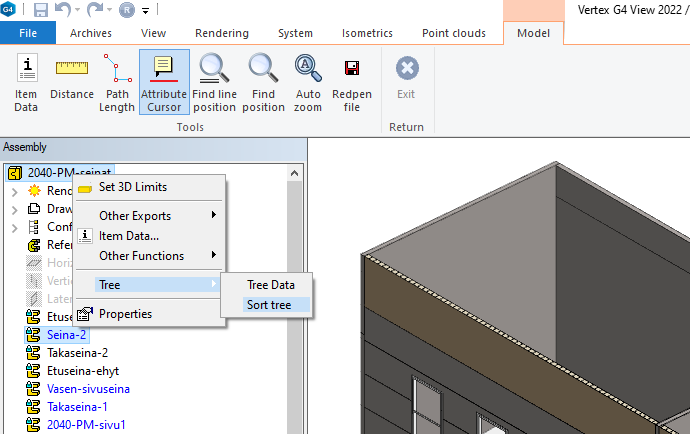Toggle the Attribute Cursor tool
Viewport: 690px width, 434px height.
point(164,82)
